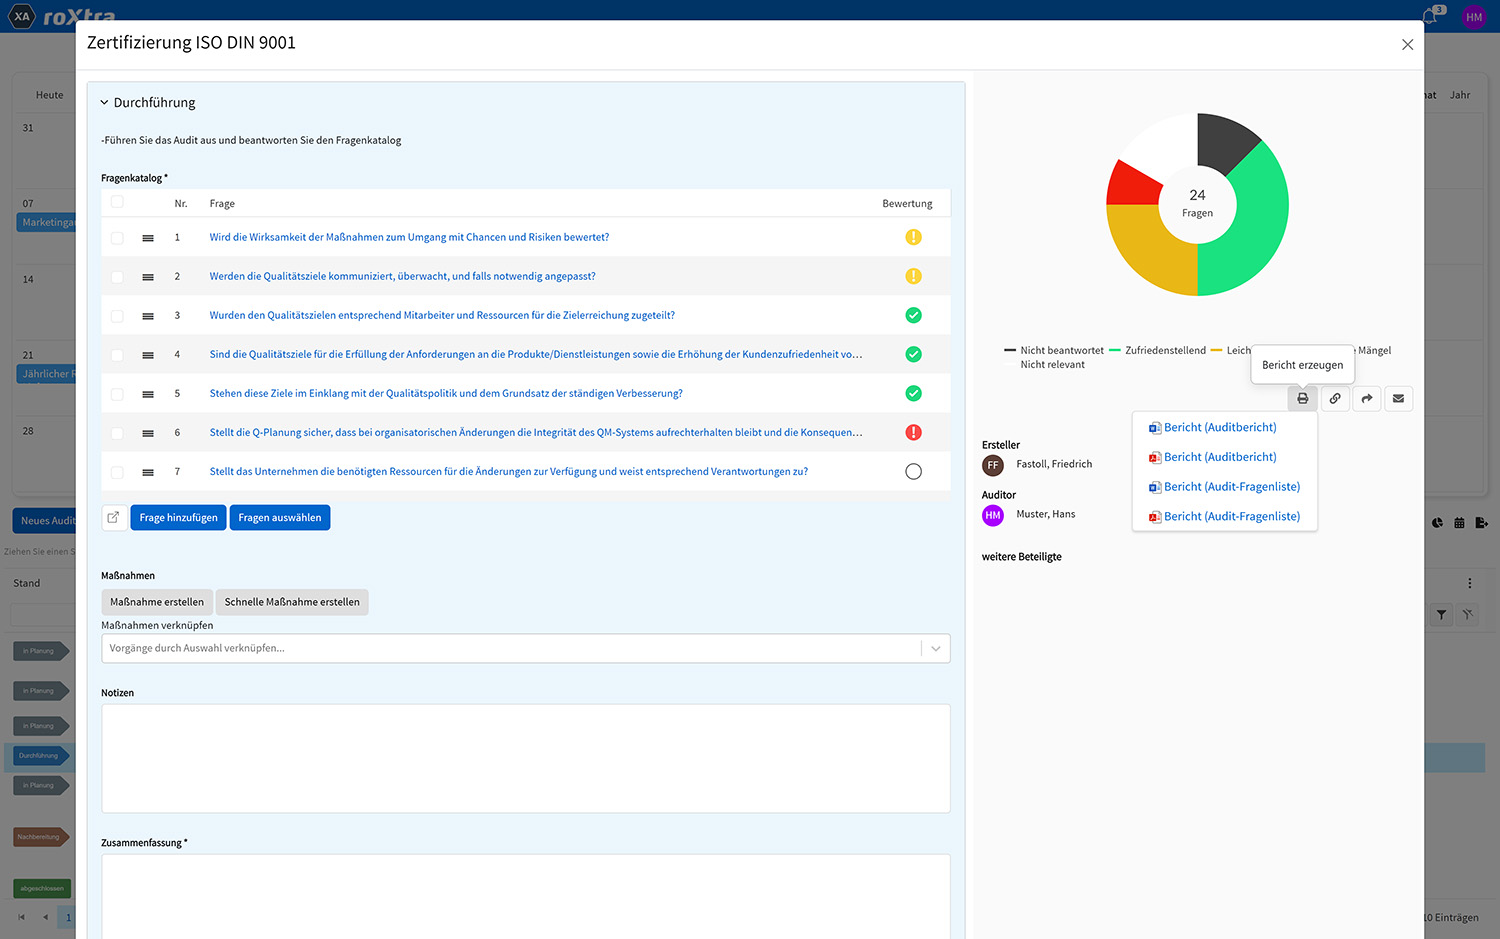Screen dimensions: 1500x939
Task: Open the three-dot options menu
Action: pos(1469,582)
